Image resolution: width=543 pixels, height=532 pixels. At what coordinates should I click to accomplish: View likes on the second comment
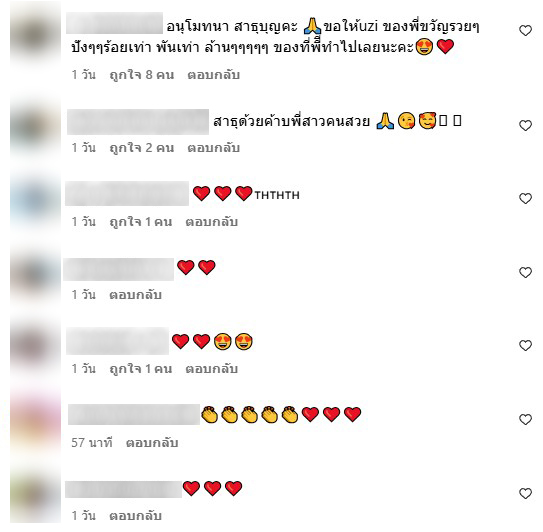coord(142,148)
